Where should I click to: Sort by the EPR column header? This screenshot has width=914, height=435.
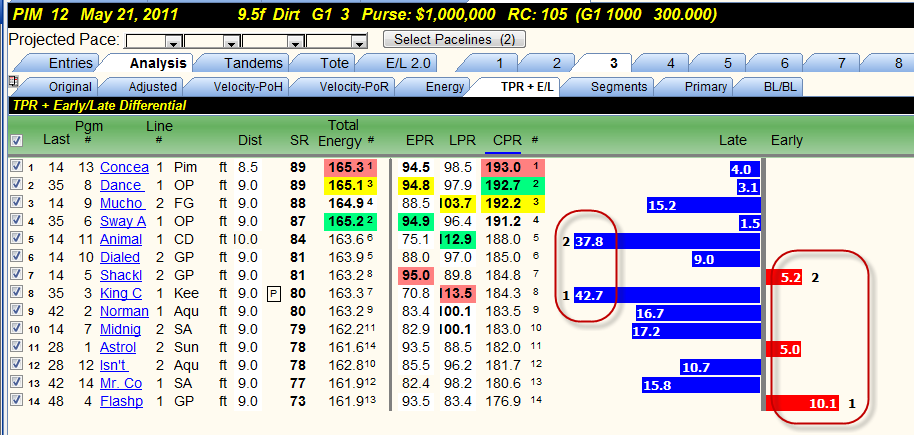(419, 140)
